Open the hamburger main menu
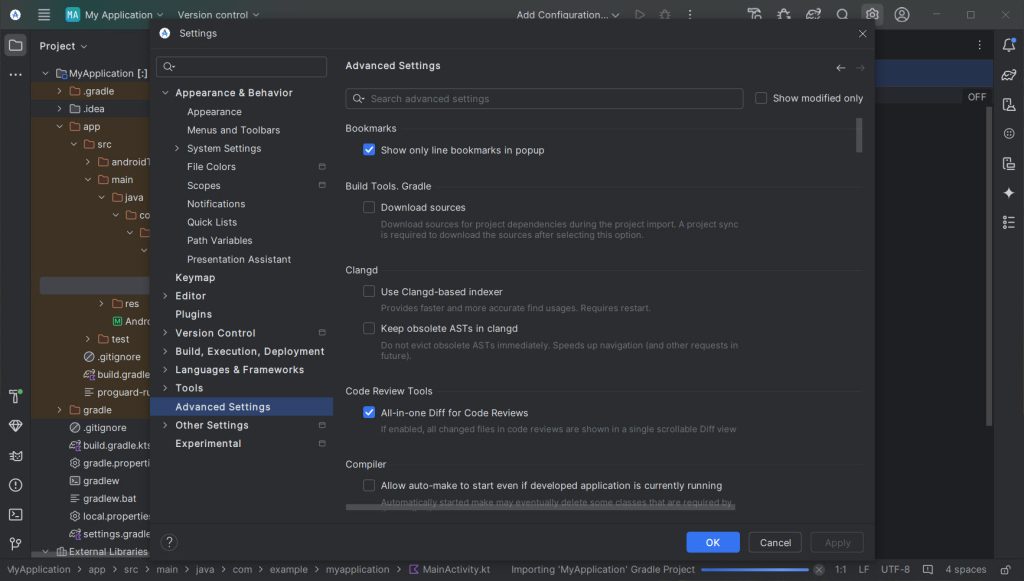Screen dimensions: 1024x581 click(44, 15)
